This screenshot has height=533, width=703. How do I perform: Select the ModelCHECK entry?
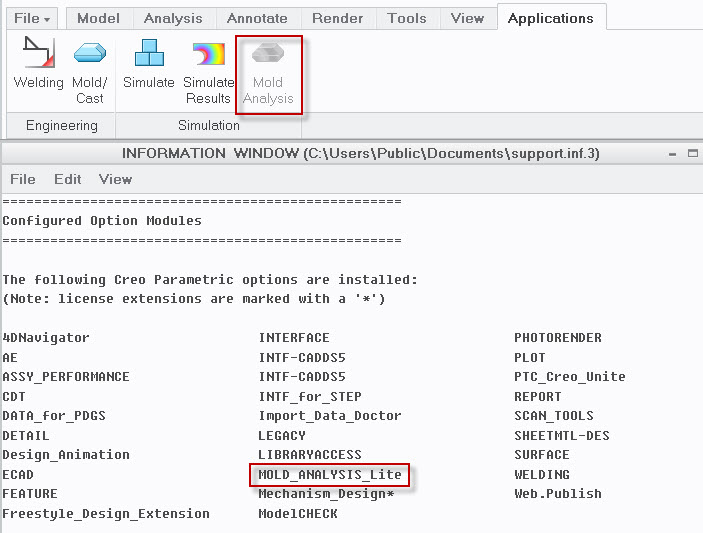(298, 513)
